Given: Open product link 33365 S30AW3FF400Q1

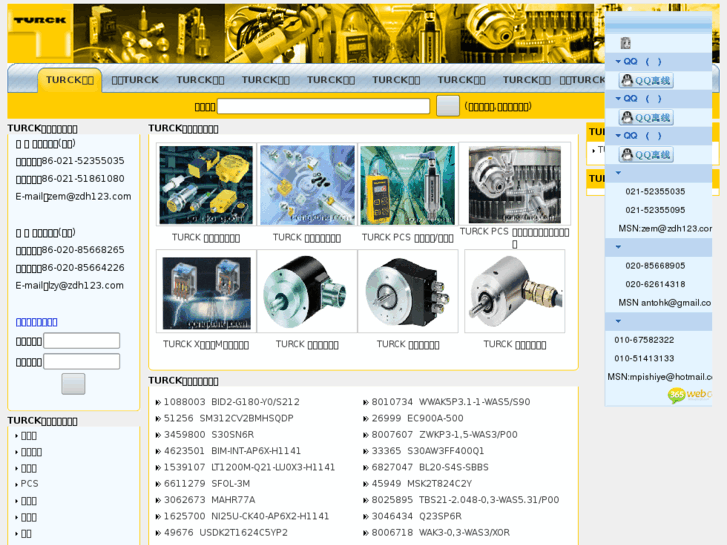Looking at the screenshot, I should (x=427, y=451).
